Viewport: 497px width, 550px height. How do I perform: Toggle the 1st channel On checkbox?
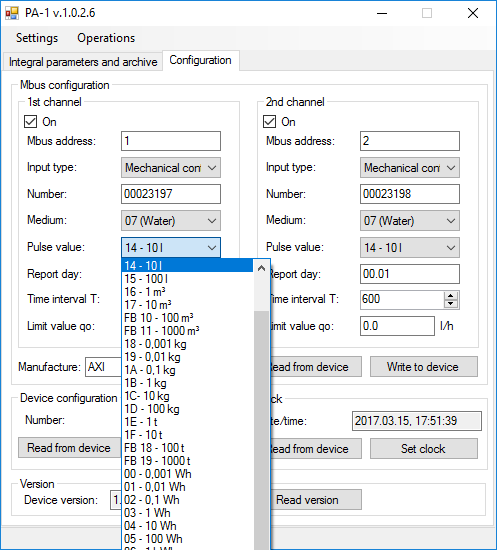[x=30, y=122]
